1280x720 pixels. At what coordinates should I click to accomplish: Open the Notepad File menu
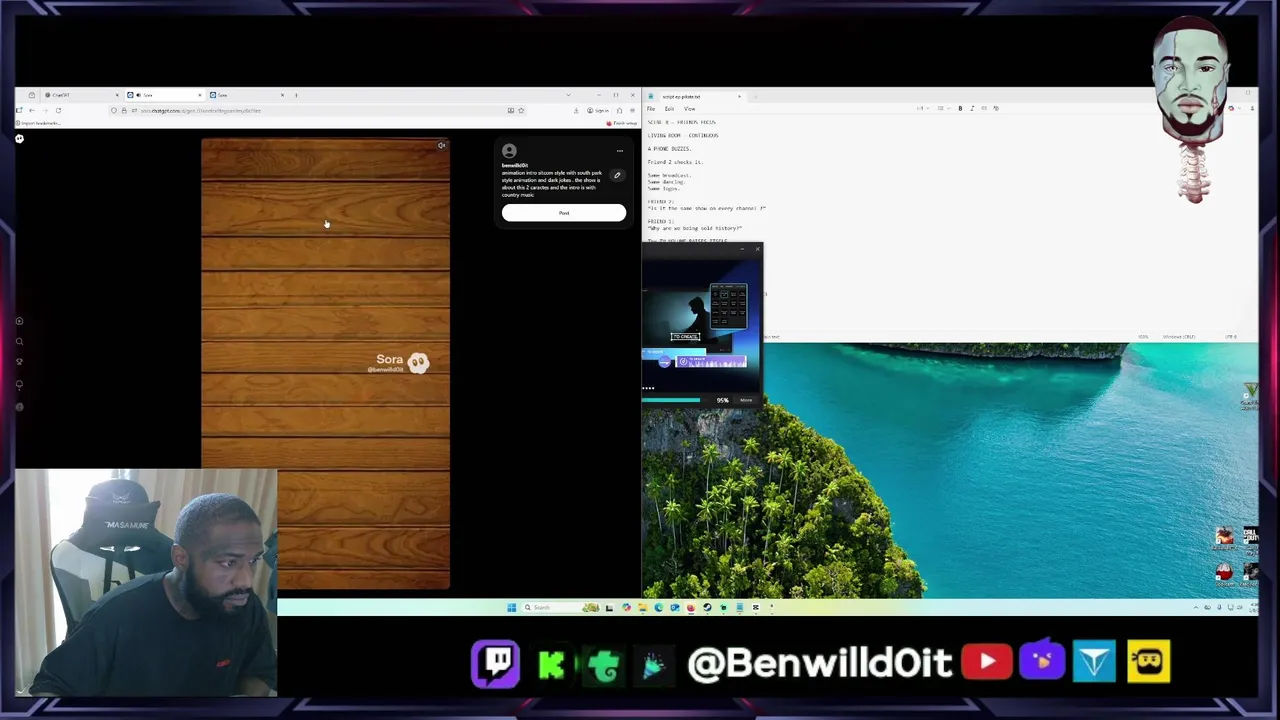[651, 108]
